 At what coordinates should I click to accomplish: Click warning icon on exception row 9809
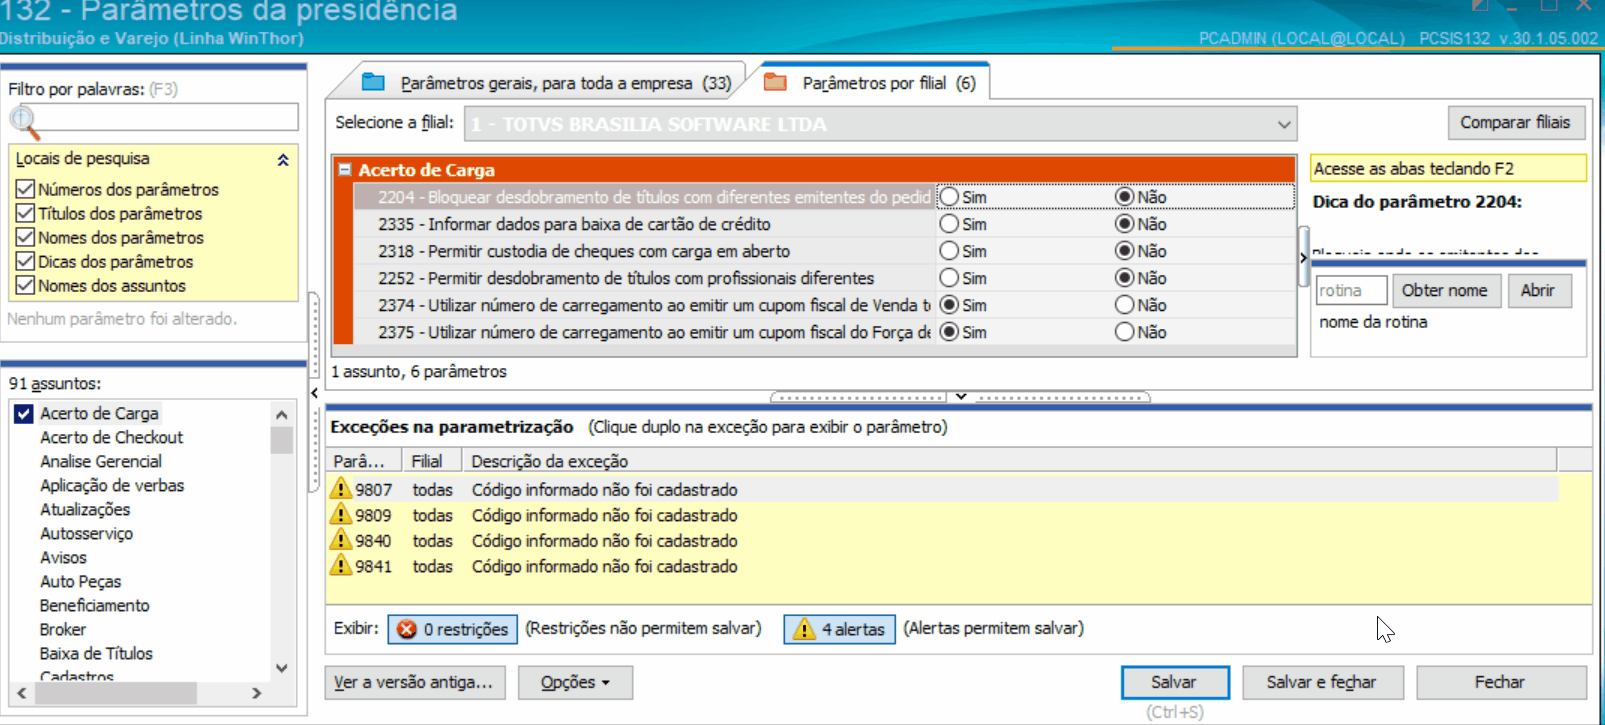pos(341,514)
